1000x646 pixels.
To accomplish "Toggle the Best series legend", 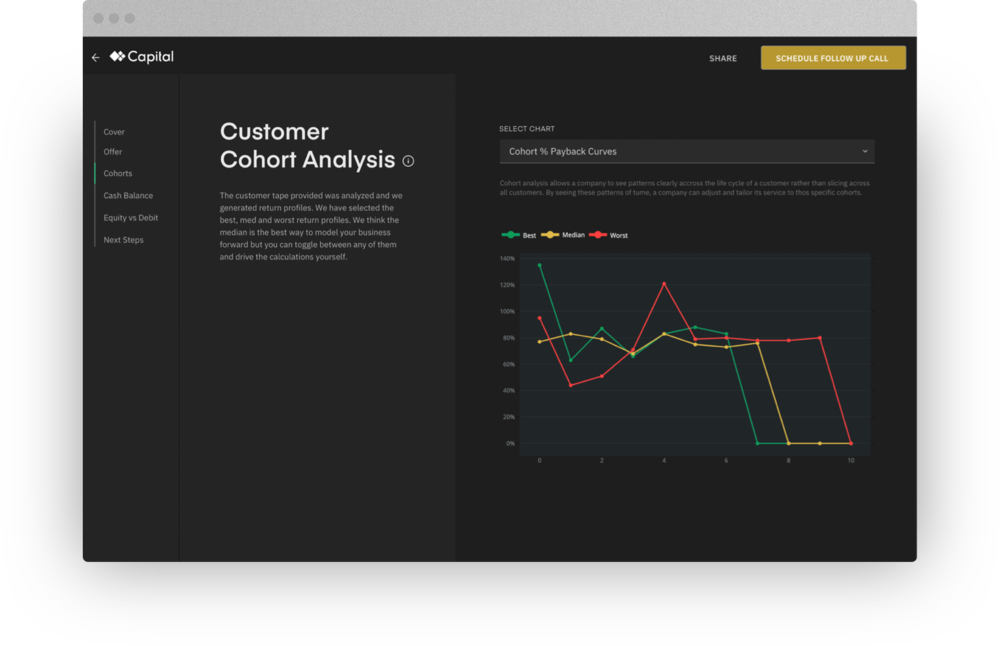I will [519, 235].
